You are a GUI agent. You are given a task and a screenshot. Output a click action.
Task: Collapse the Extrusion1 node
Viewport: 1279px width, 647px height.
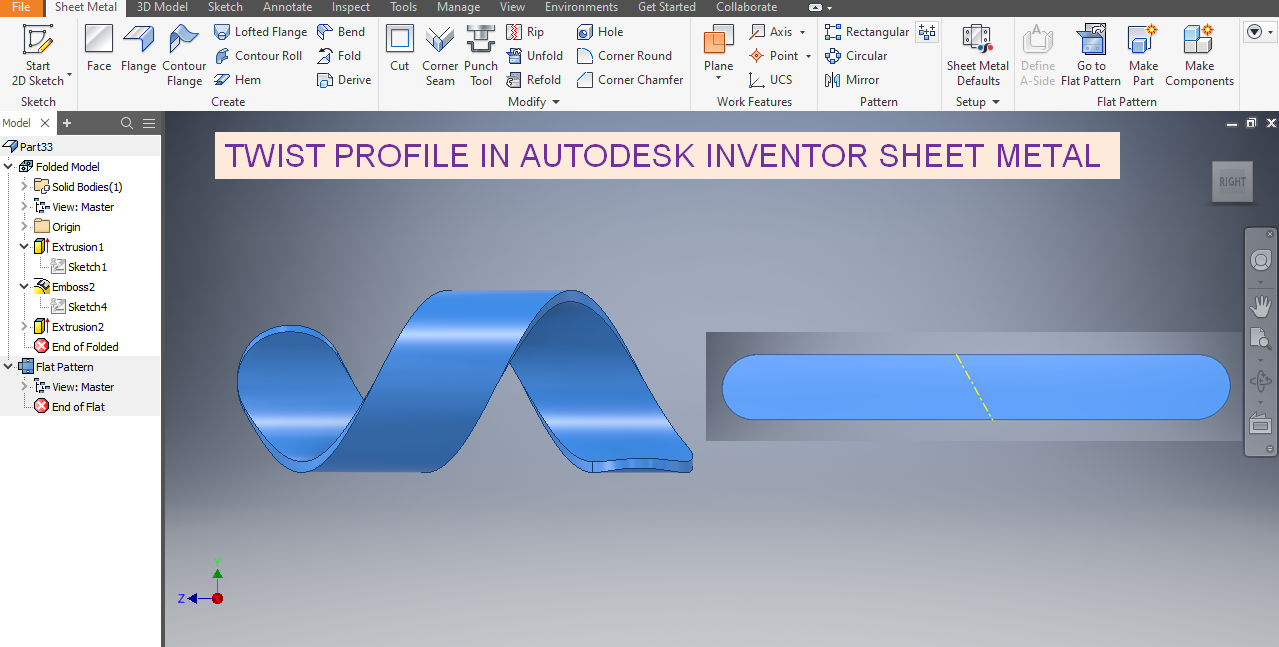pyautogui.click(x=25, y=247)
